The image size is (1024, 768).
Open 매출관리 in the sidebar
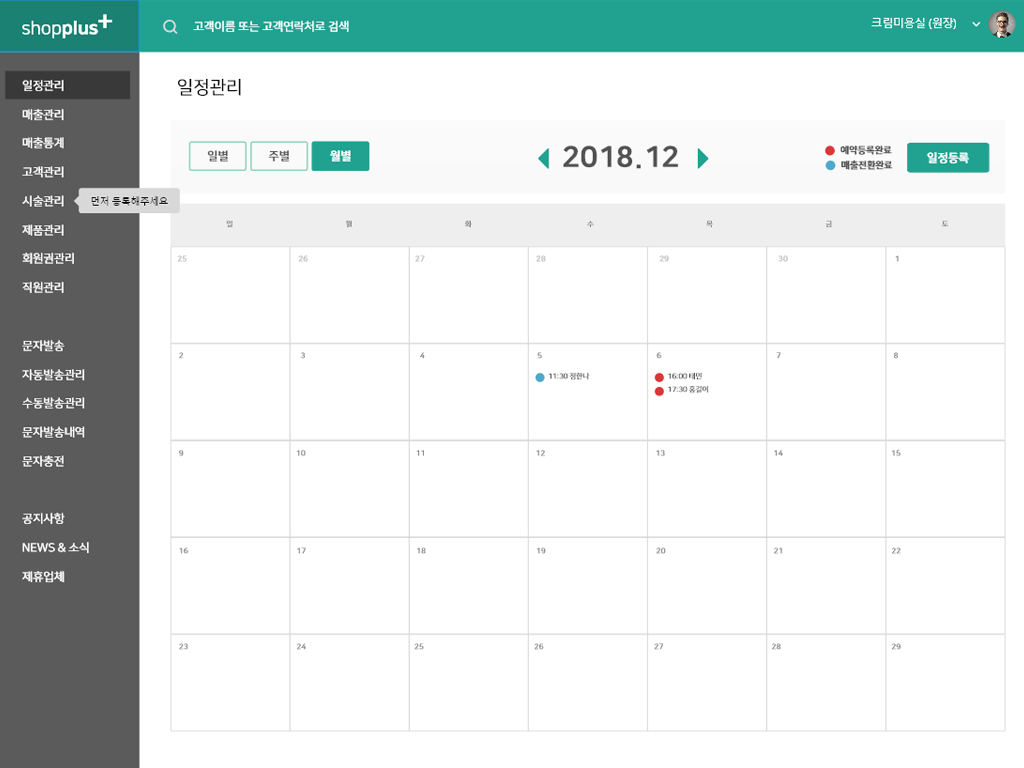pyautogui.click(x=43, y=115)
